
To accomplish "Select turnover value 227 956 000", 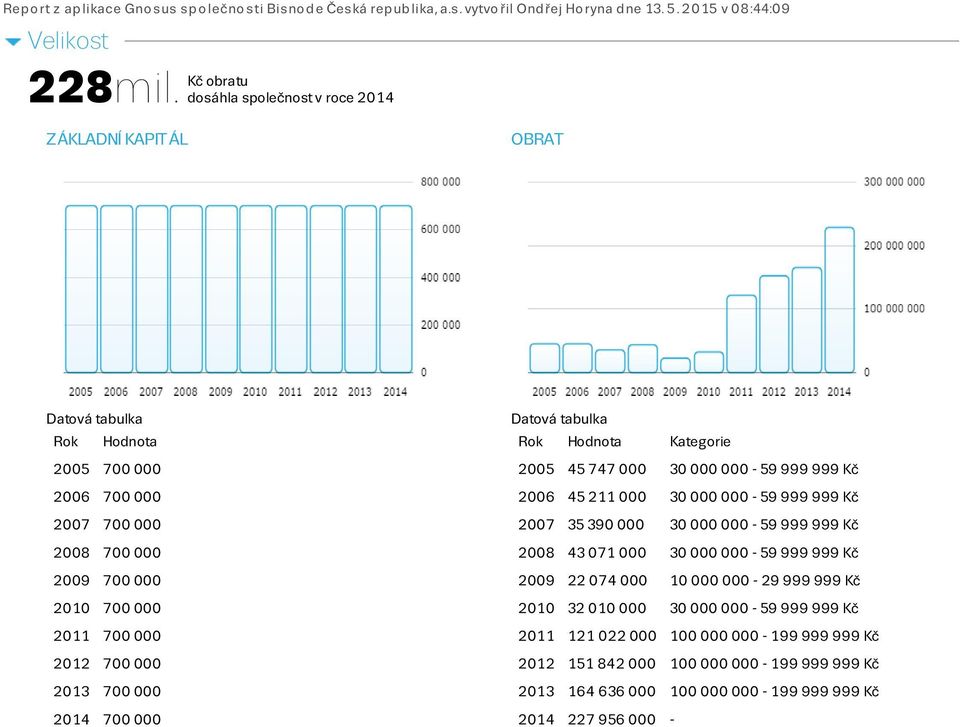I will click(611, 719).
